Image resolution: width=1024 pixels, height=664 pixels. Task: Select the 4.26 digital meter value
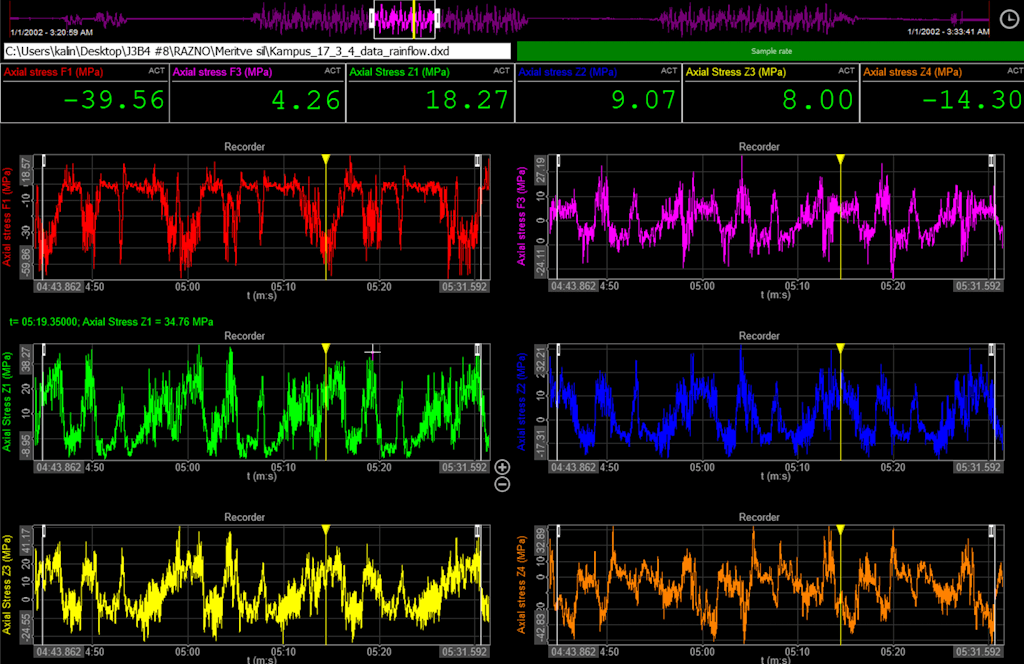306,100
